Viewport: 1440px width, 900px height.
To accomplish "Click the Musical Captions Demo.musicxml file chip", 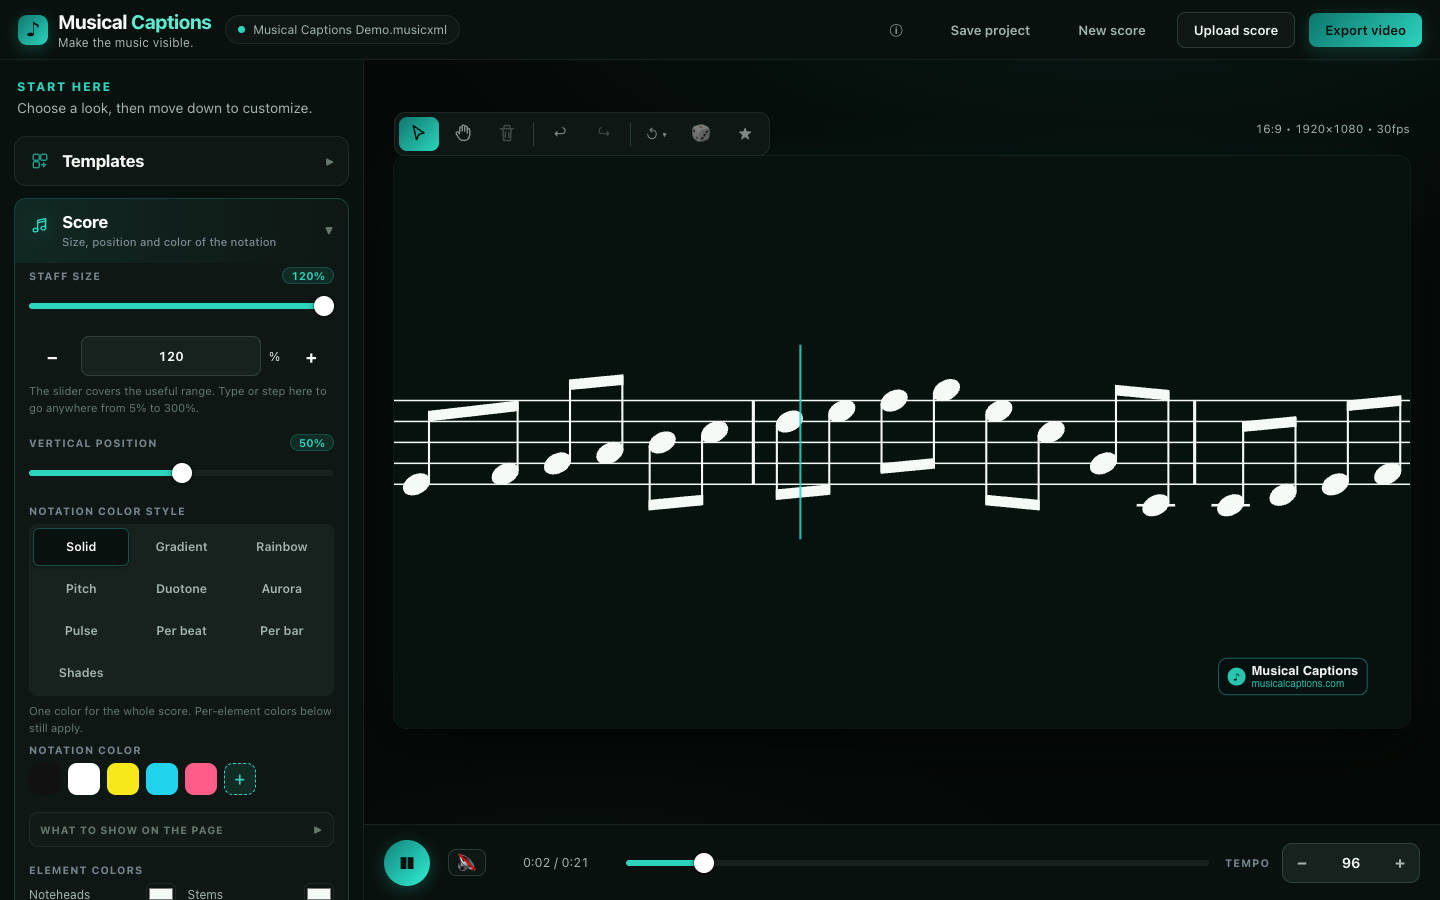I will coord(343,30).
